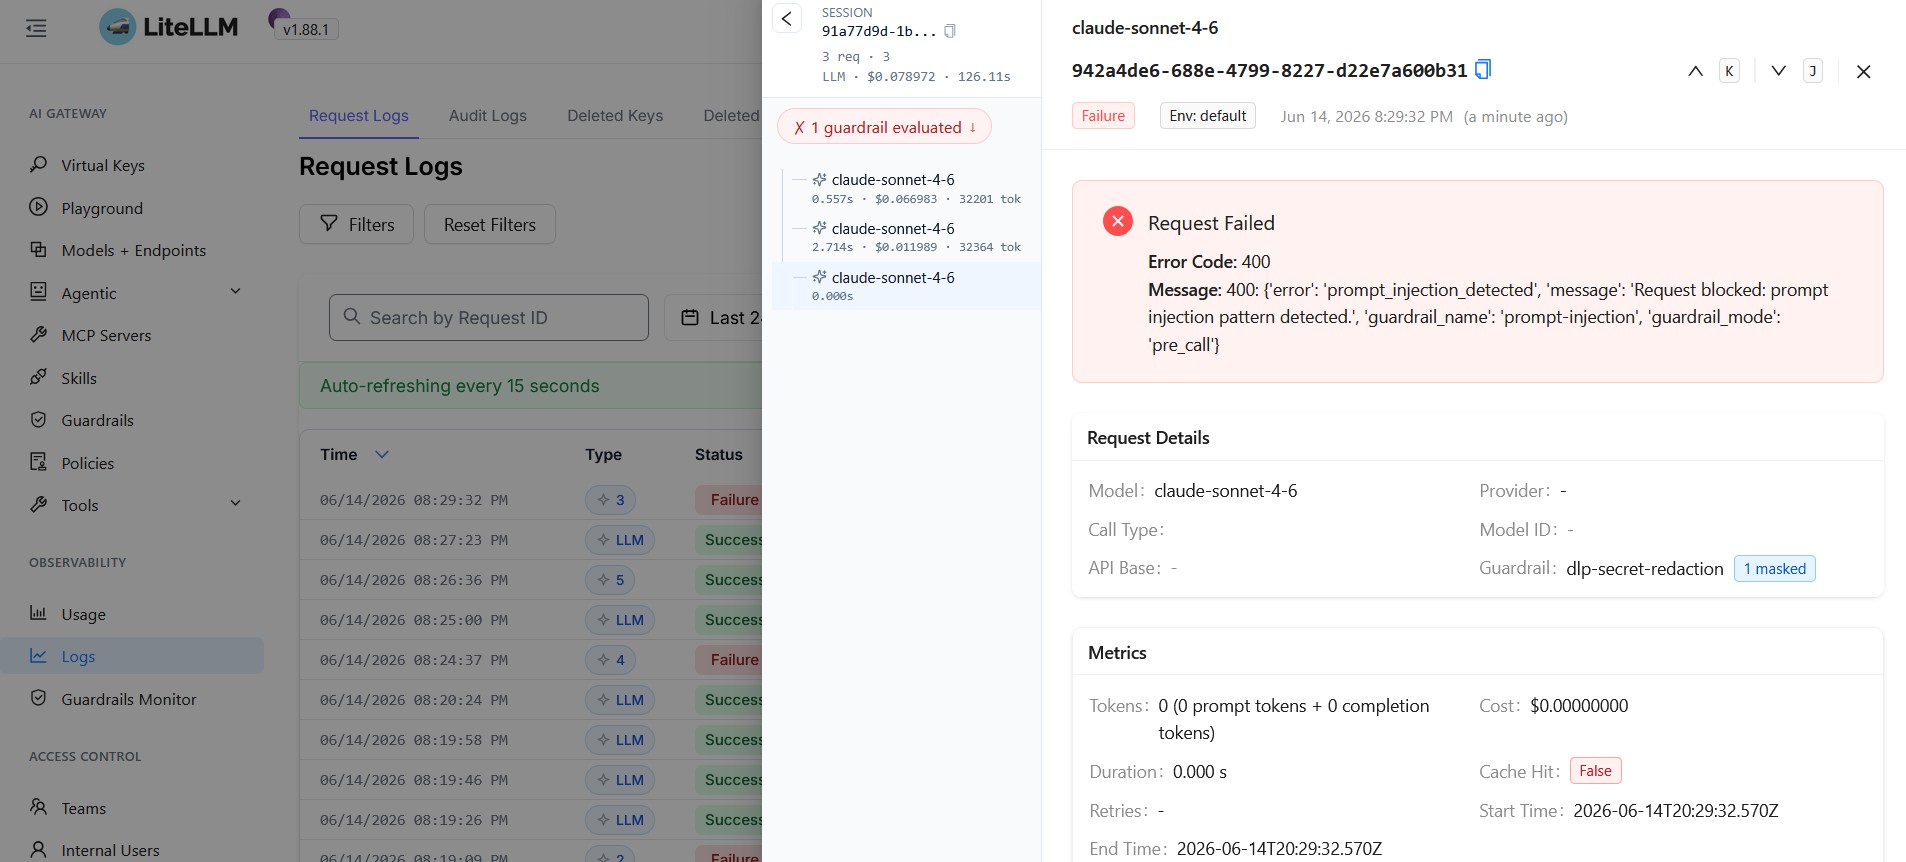Copy the session ID 91a77d9d

coord(950,31)
